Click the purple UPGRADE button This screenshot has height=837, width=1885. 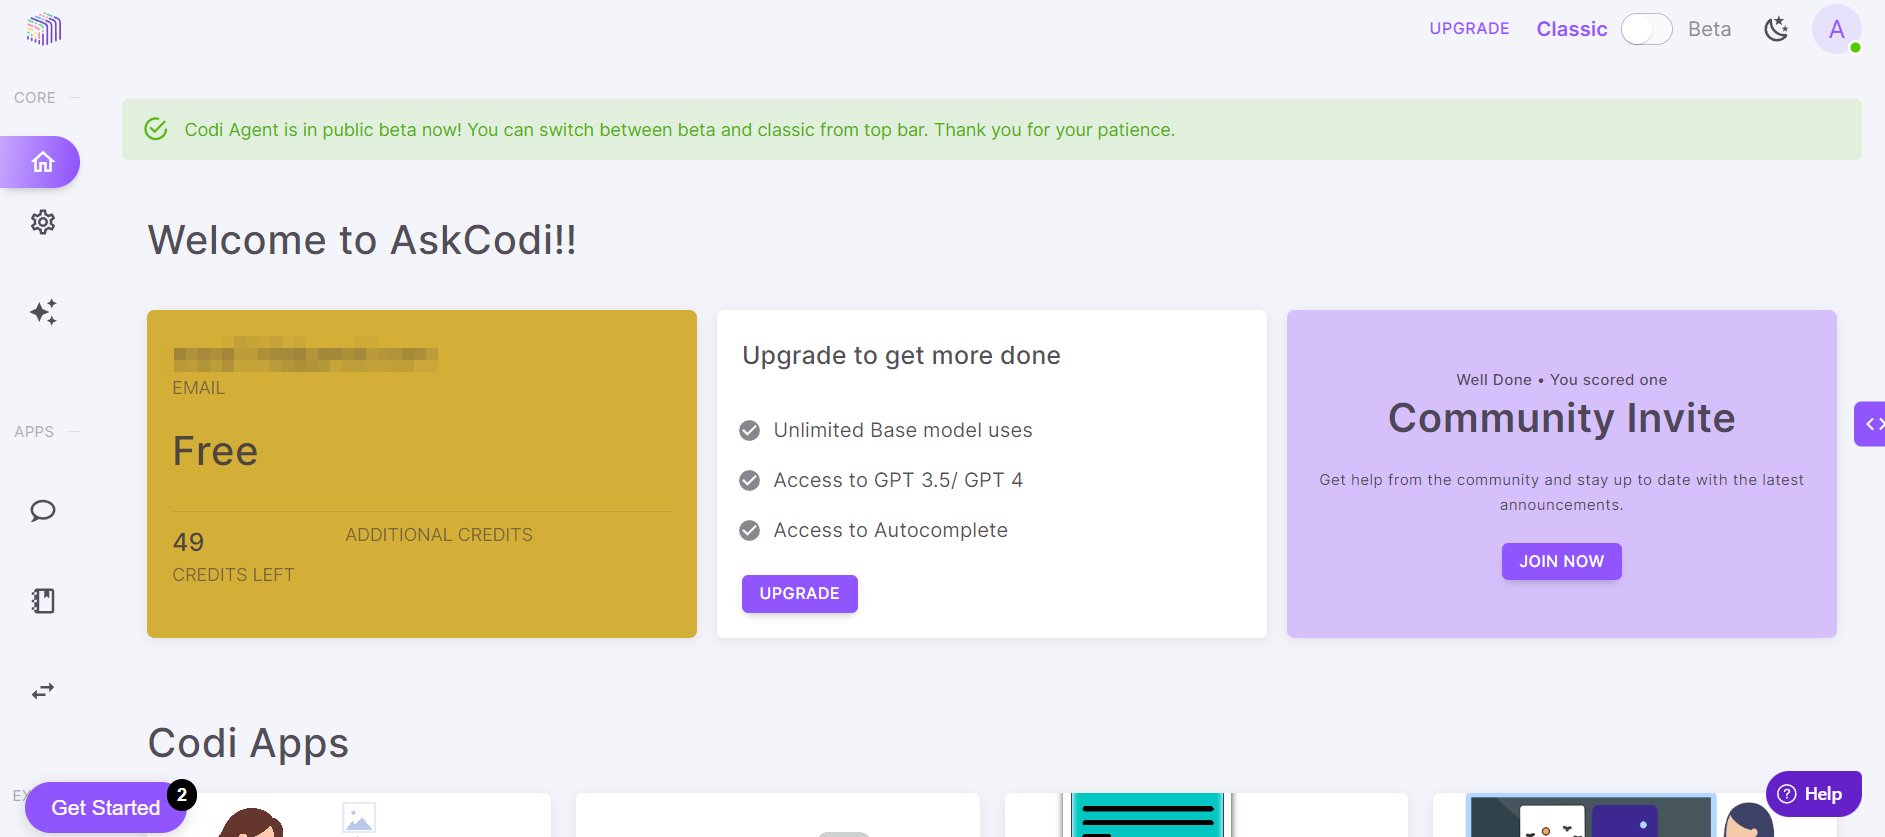pyautogui.click(x=800, y=593)
